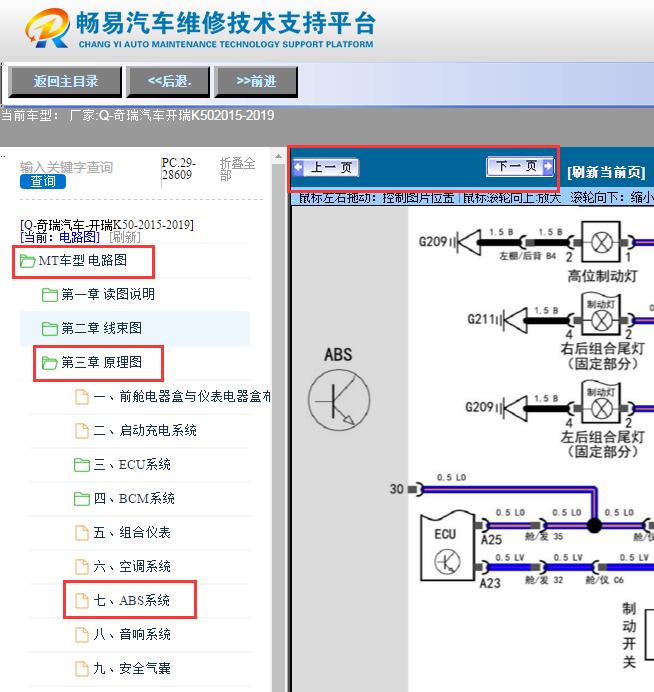Click the ABS transistor symbol in diagram
The height and width of the screenshot is (692, 654).
coord(339,400)
